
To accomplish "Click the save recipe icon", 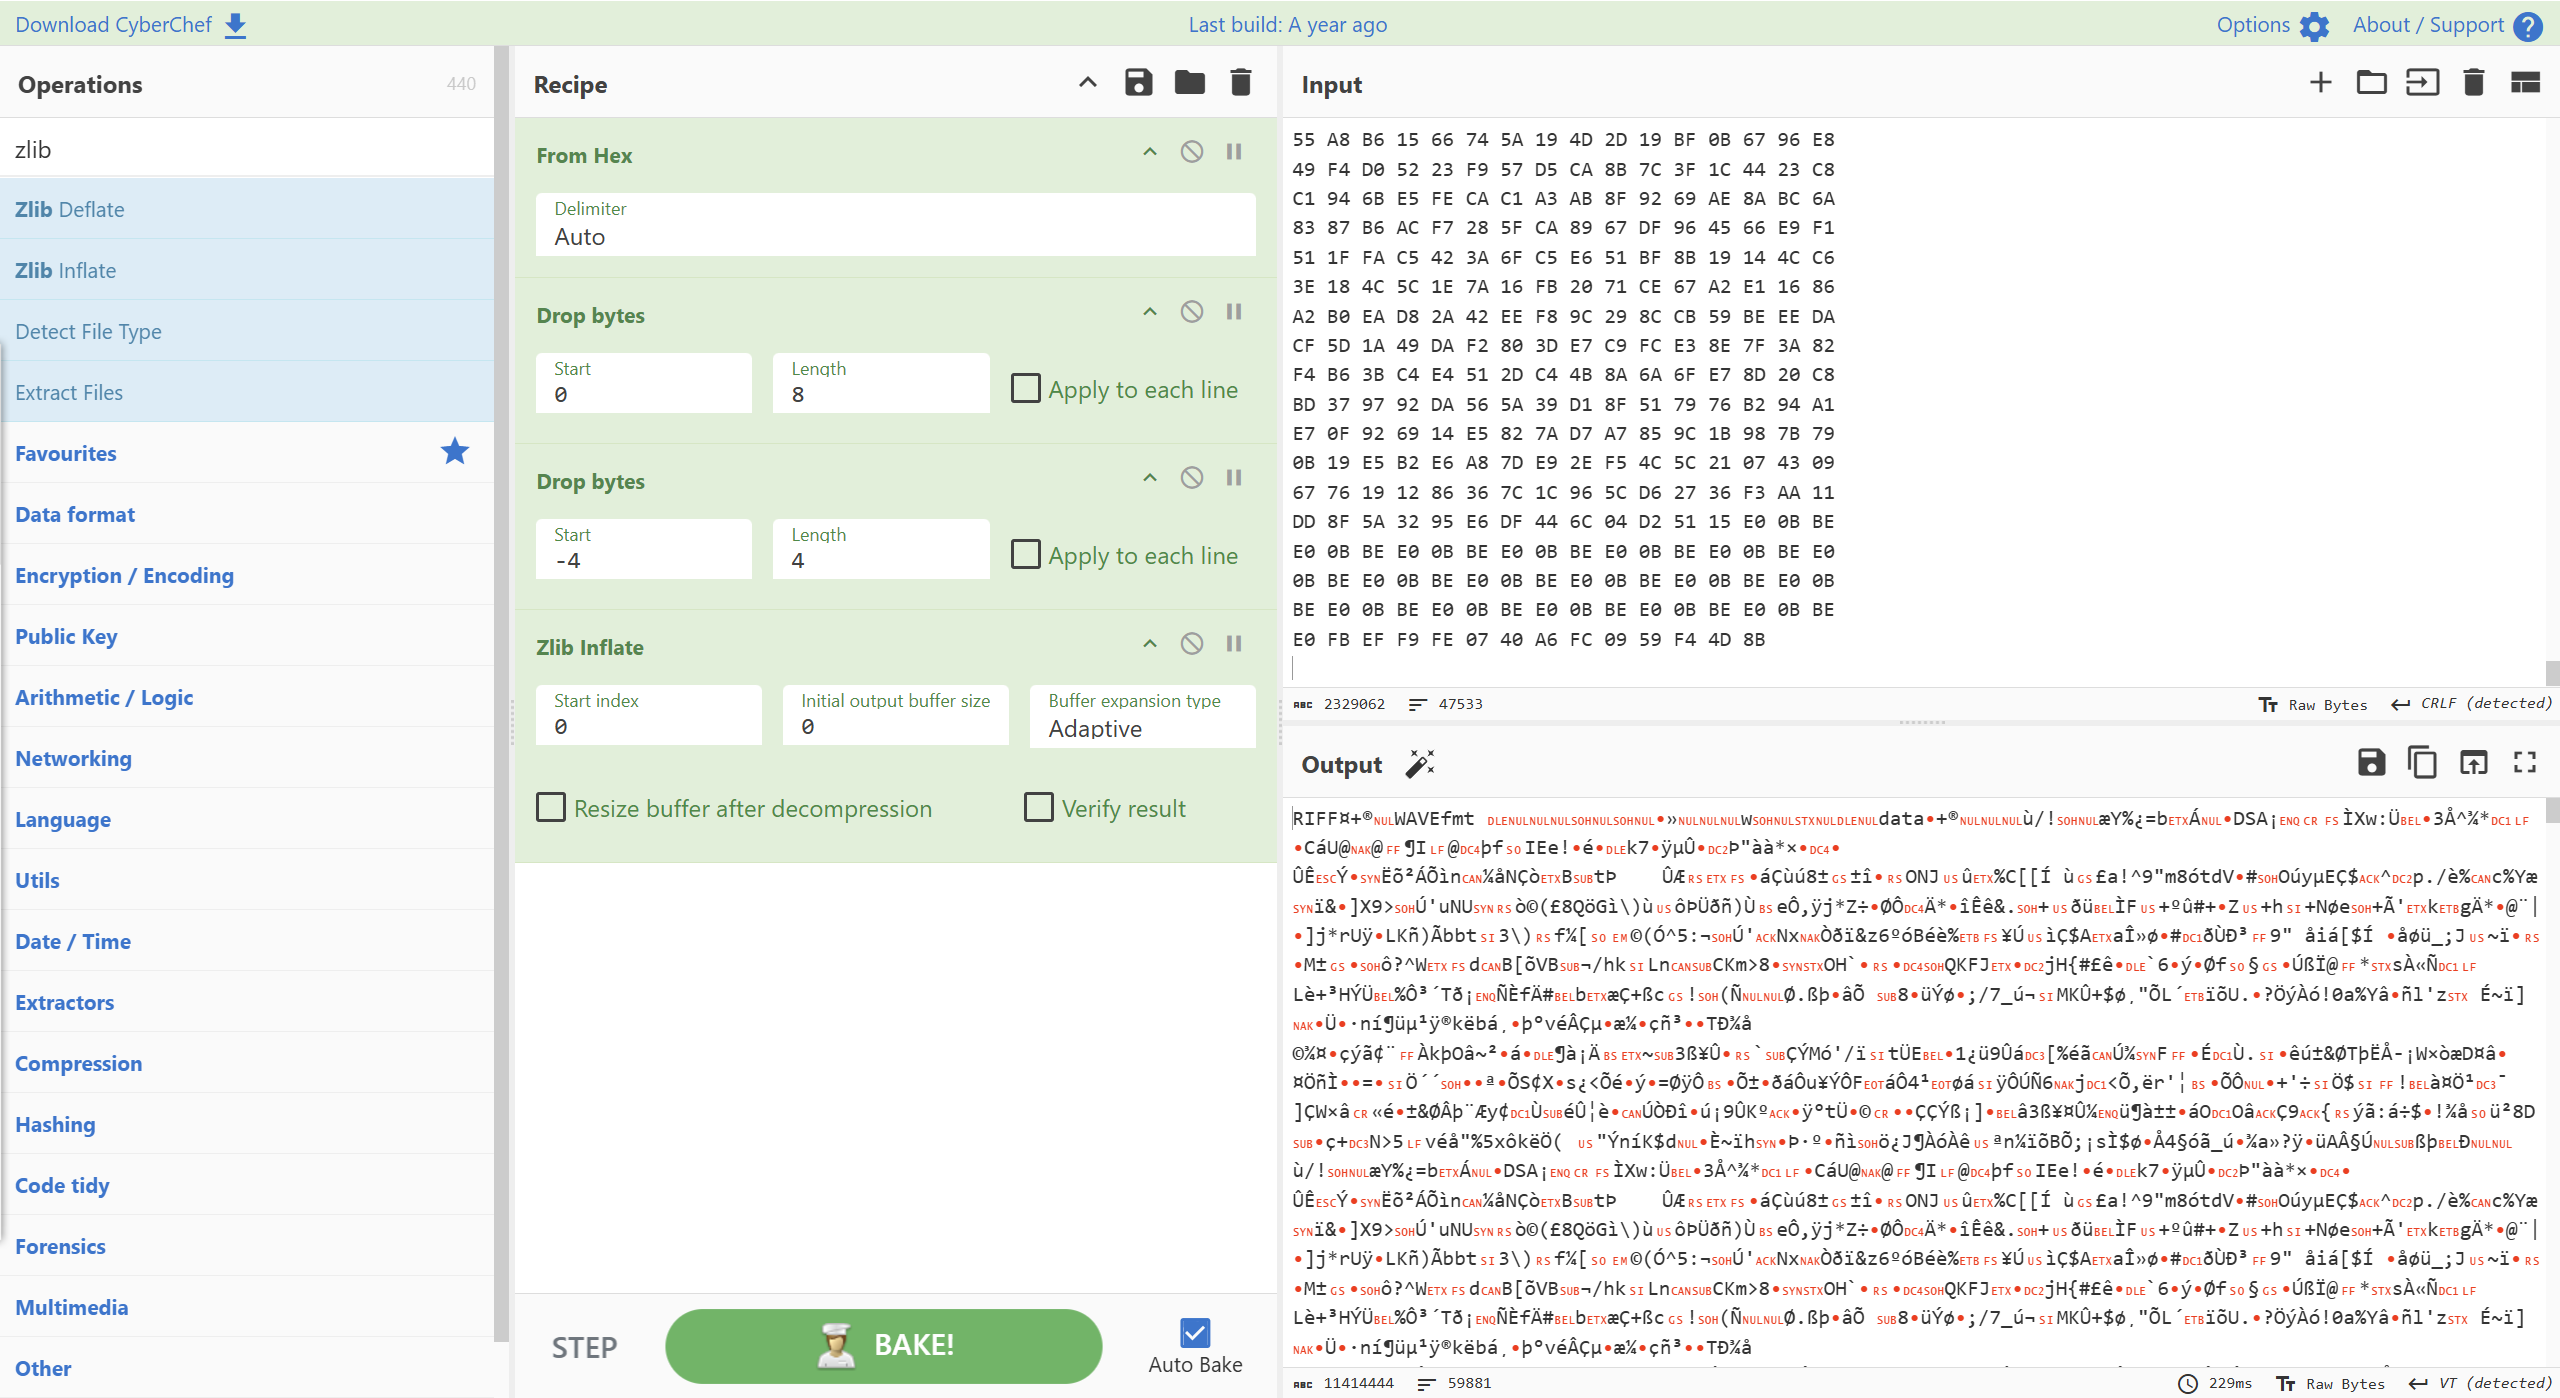I will pos(1138,83).
